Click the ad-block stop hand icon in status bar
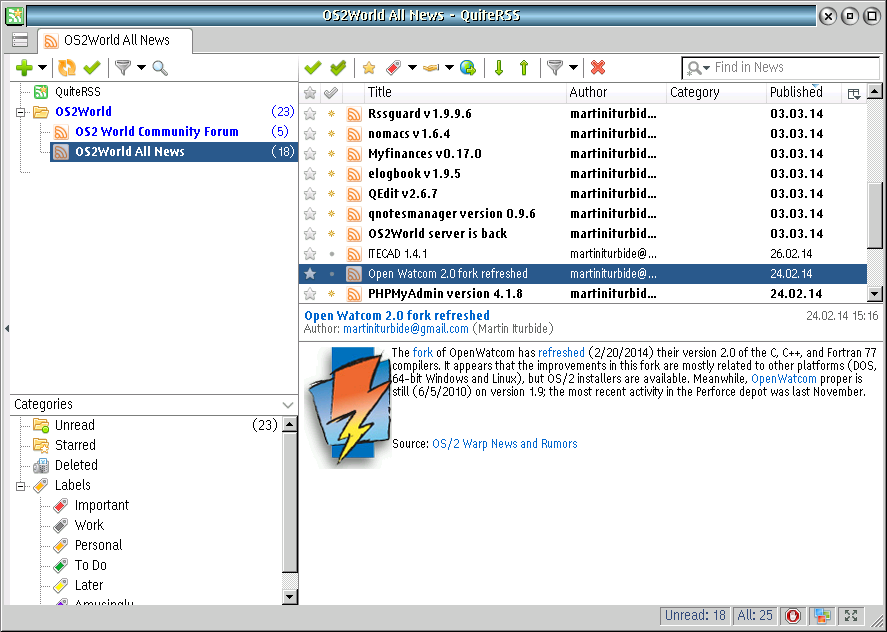Screen dimensions: 887x632 793,616
